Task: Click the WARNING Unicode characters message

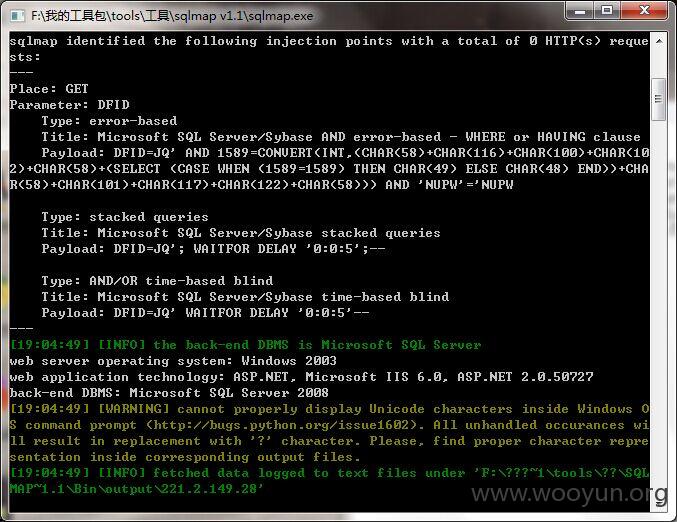Action: click(329, 433)
